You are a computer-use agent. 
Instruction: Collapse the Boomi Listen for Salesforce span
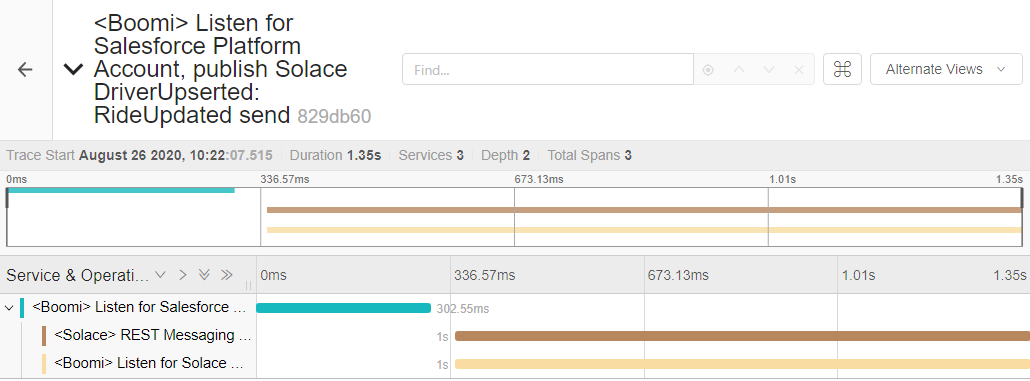9,307
